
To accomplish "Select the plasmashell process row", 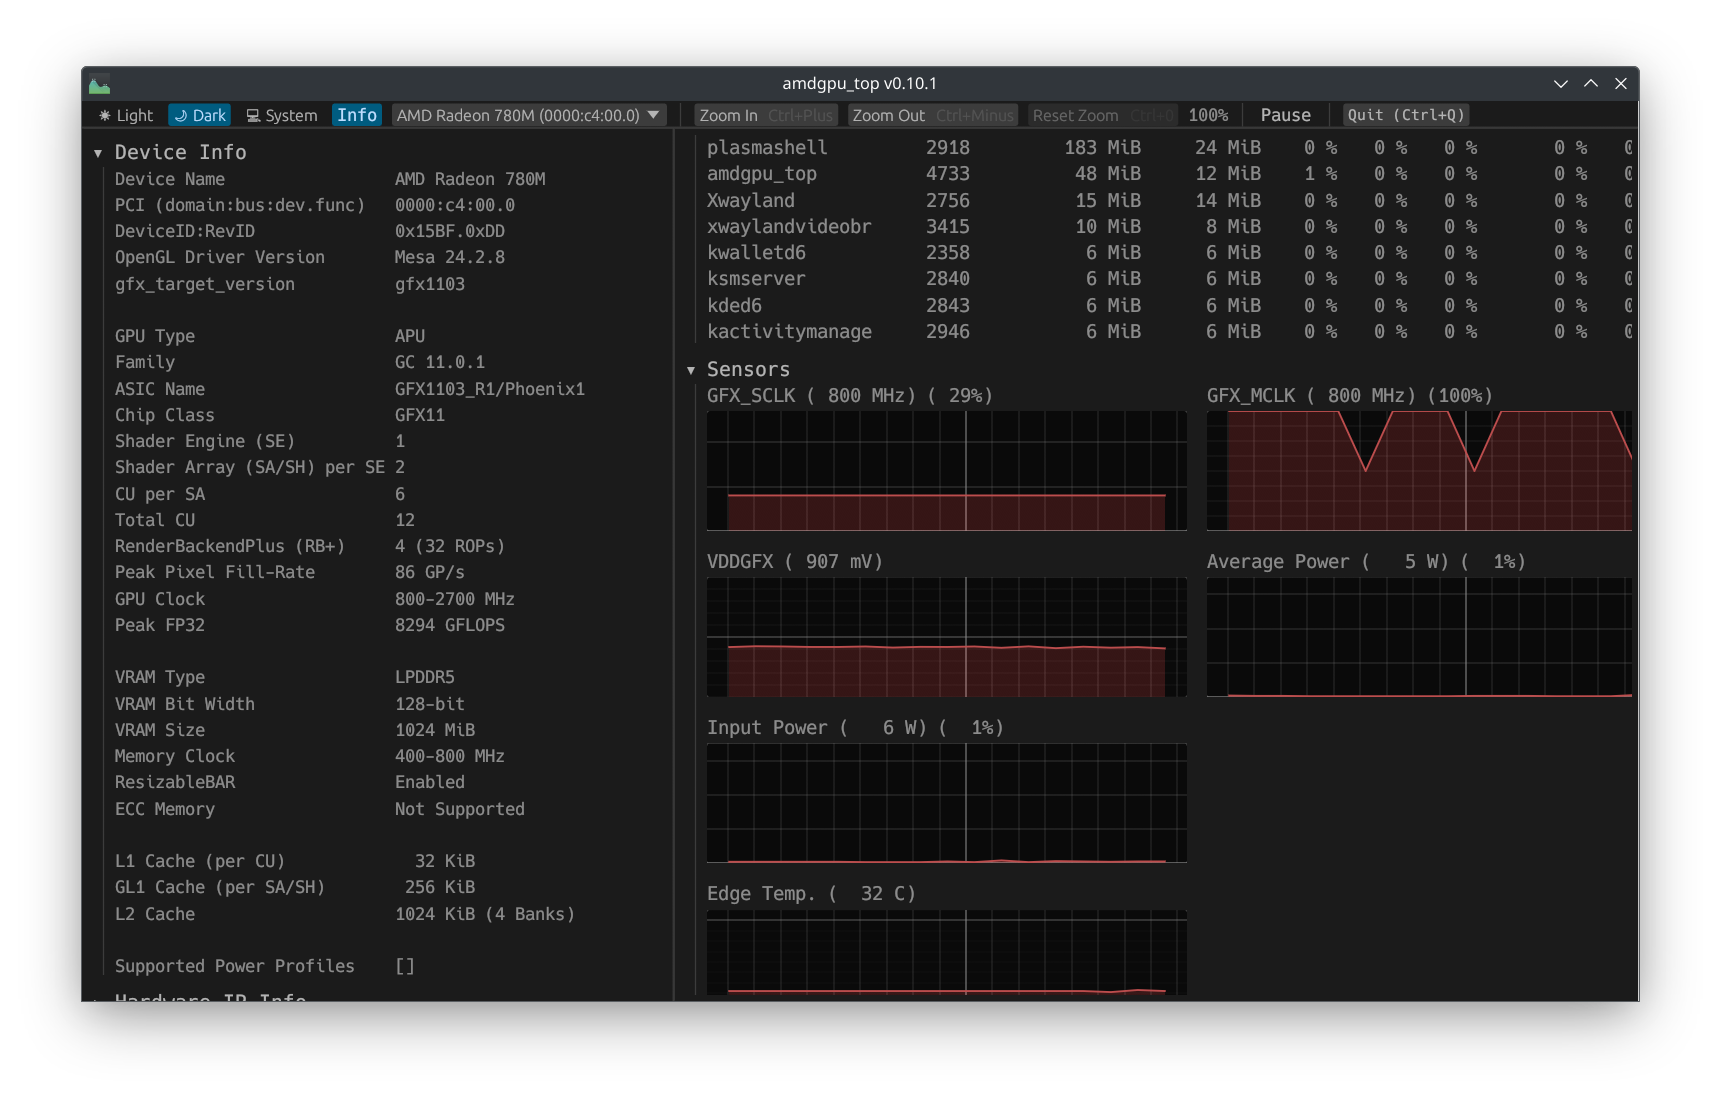I will coord(767,148).
